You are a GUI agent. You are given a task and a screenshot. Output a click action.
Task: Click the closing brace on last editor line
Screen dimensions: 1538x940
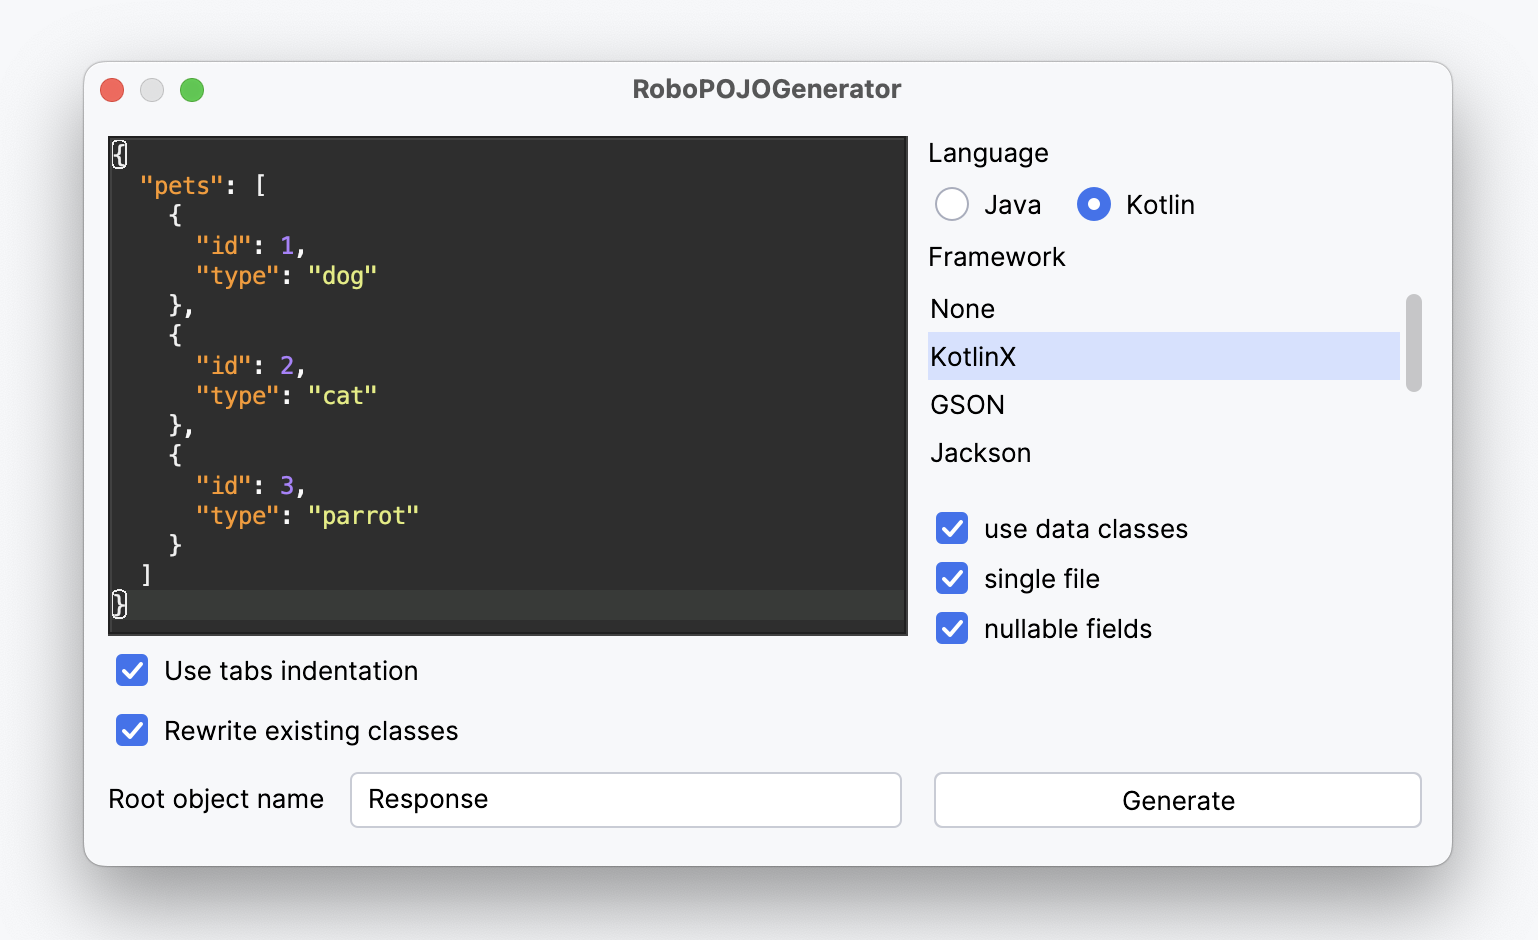point(120,604)
